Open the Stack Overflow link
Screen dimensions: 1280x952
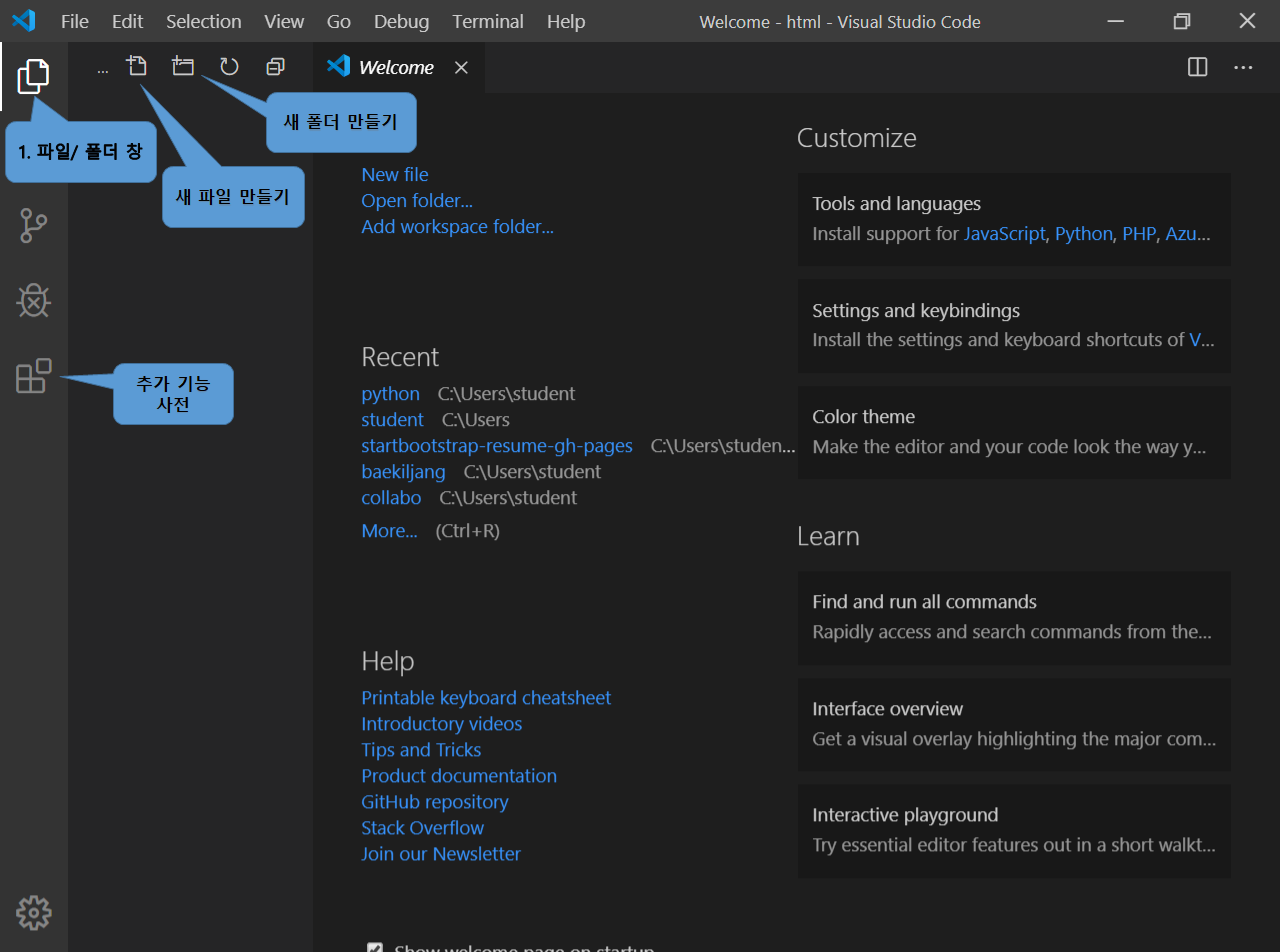pos(422,827)
